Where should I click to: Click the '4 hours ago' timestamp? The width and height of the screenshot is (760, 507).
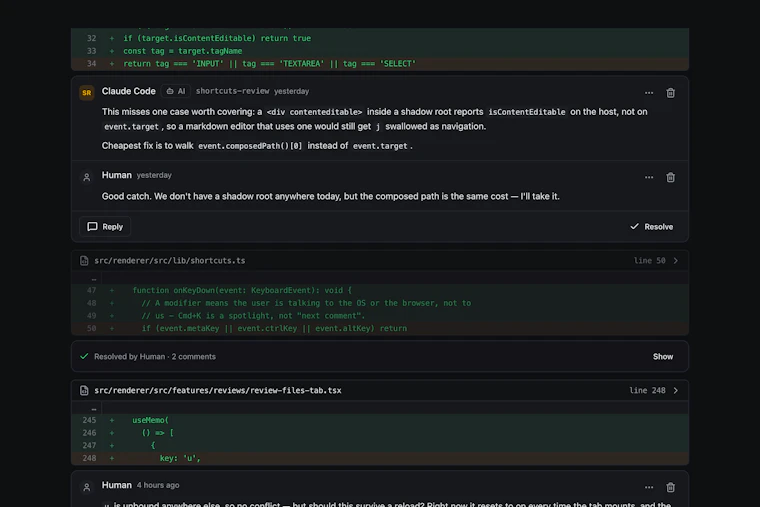pyautogui.click(x=158, y=485)
